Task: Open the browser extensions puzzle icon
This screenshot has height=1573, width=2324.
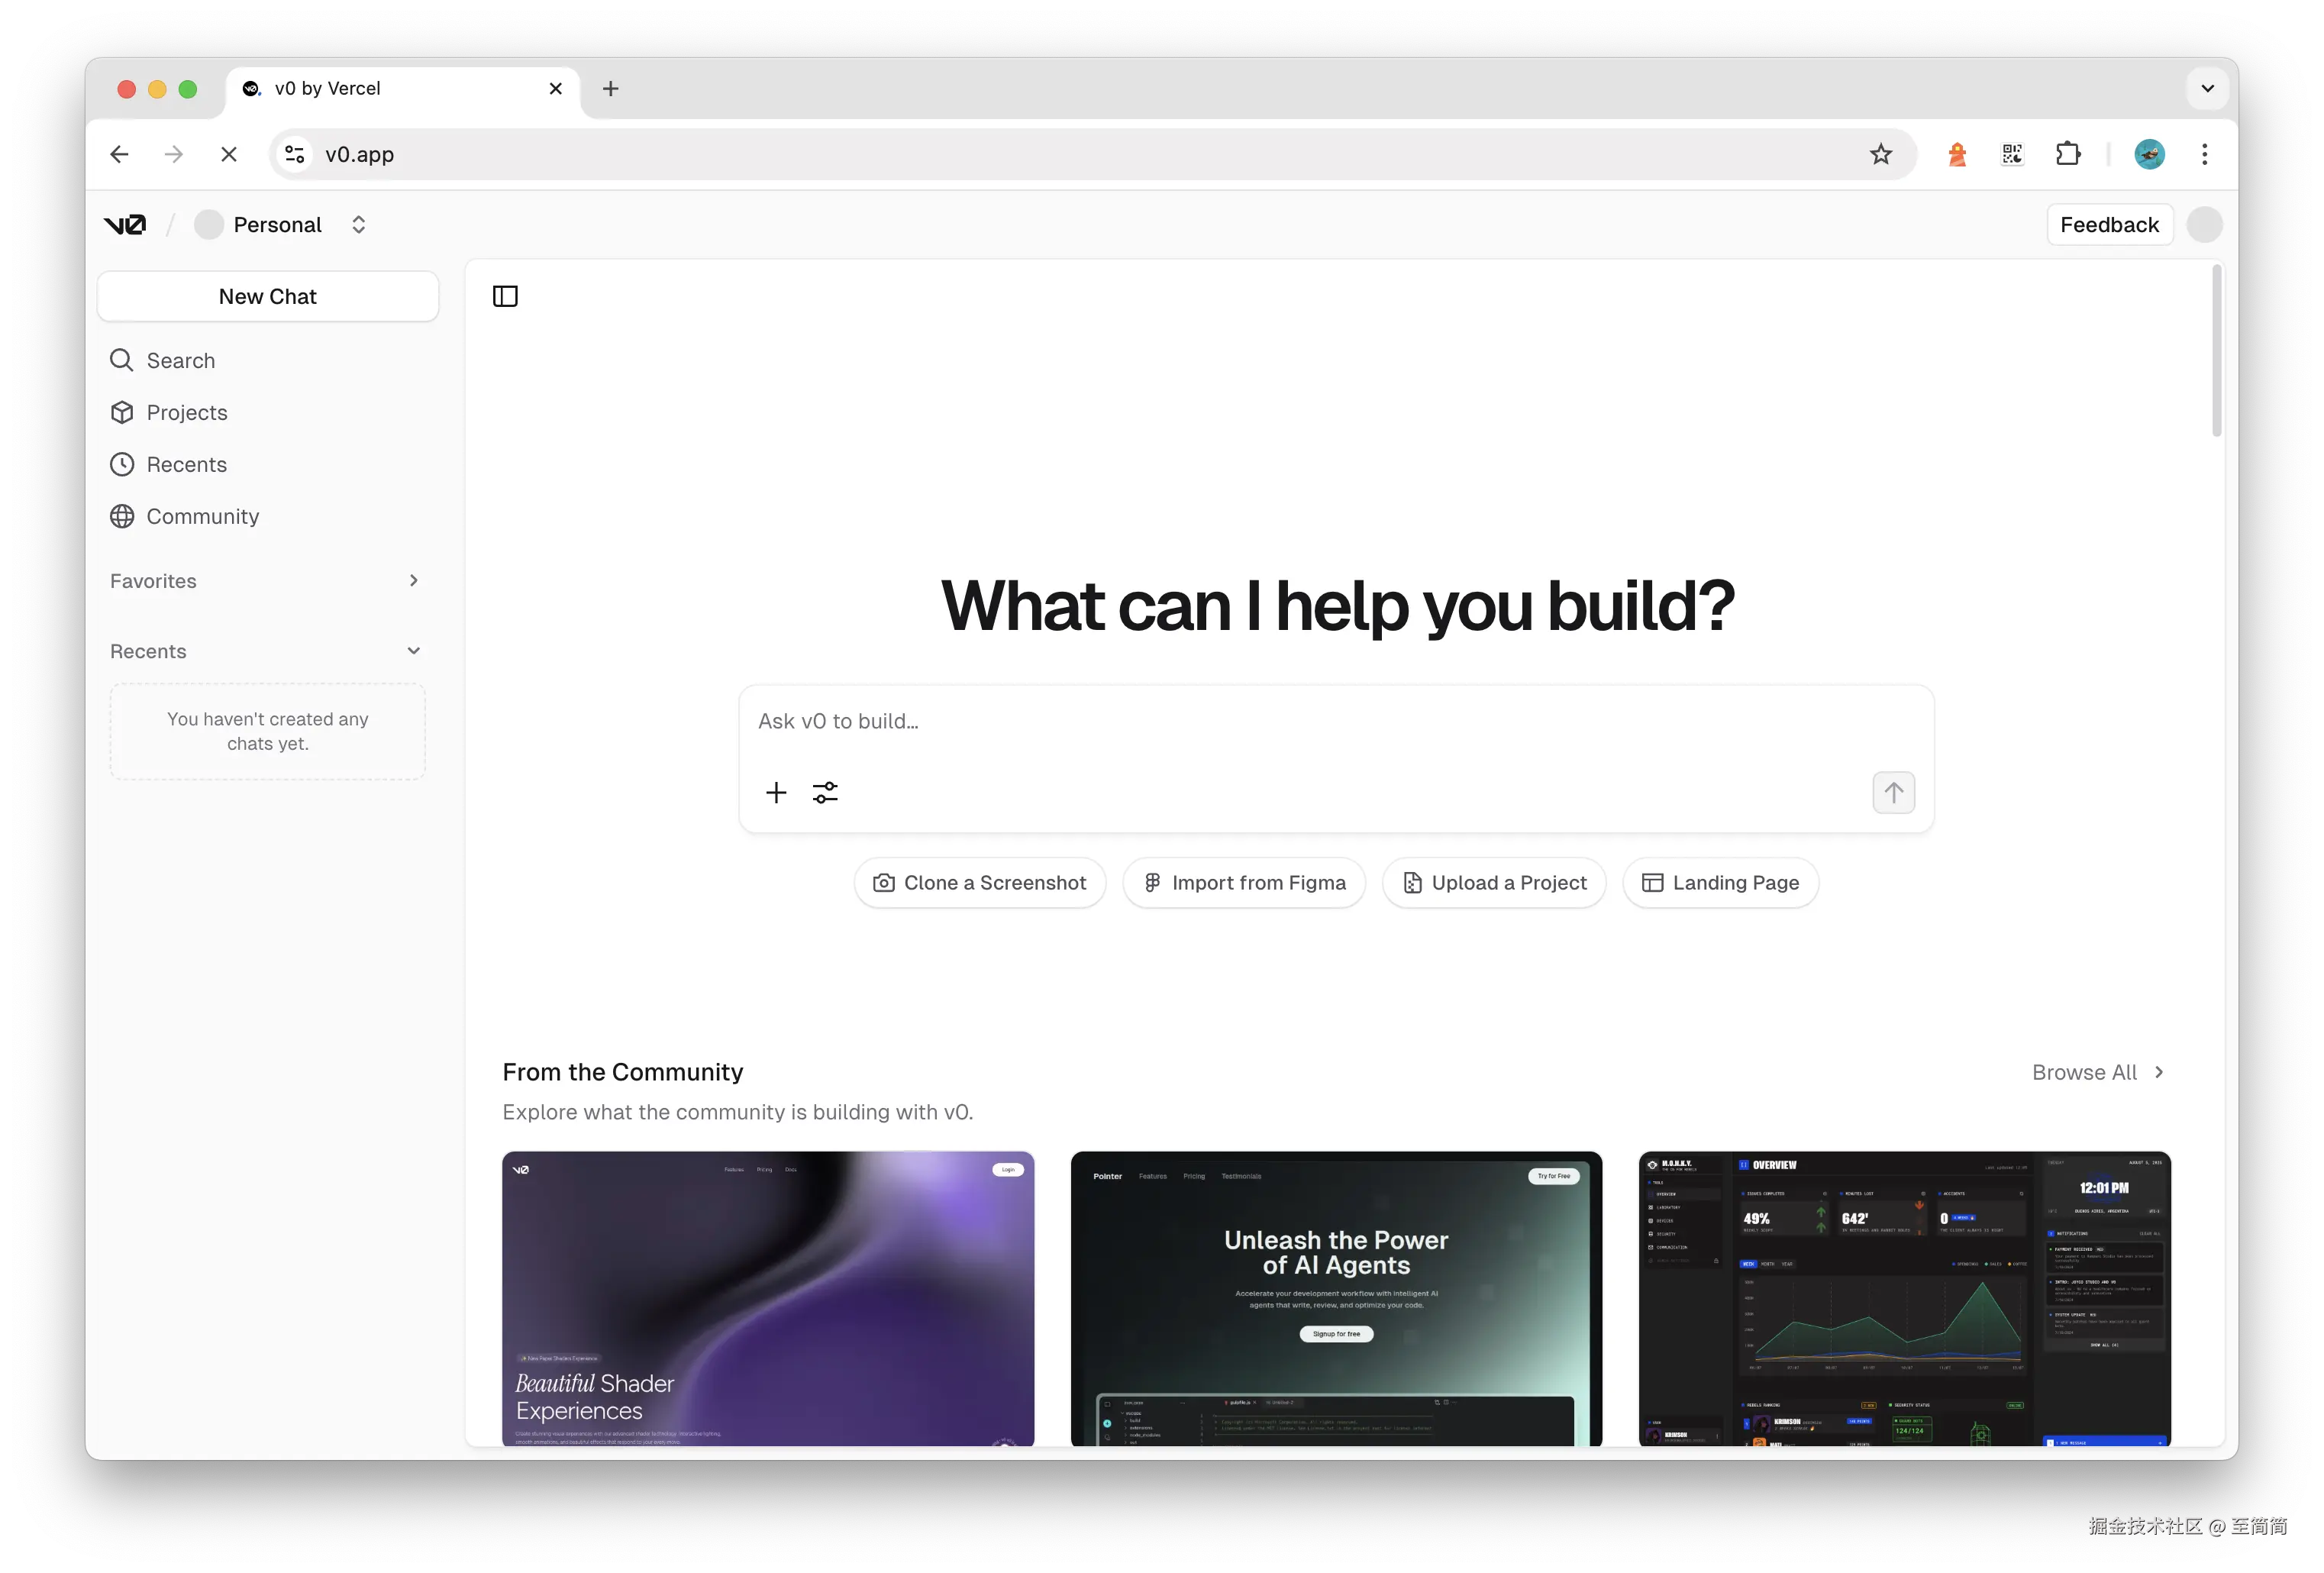Action: tap(2067, 154)
